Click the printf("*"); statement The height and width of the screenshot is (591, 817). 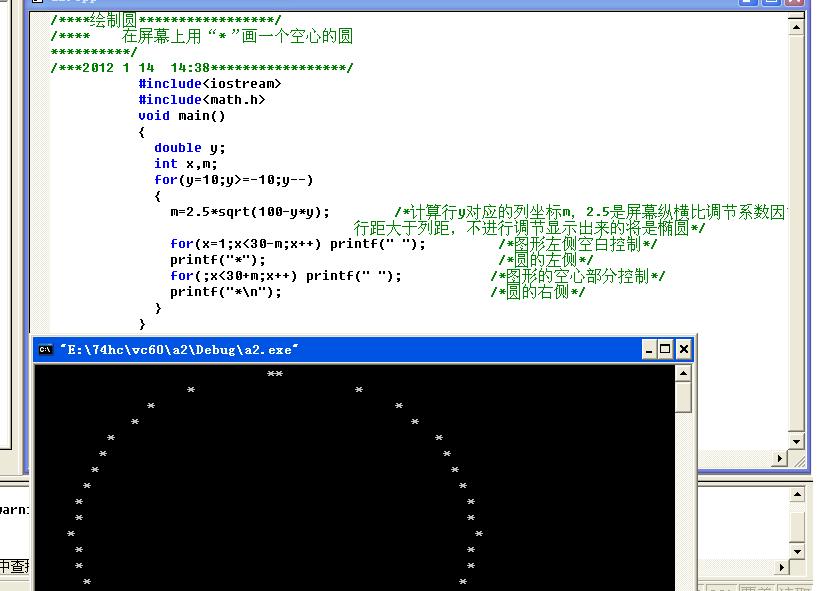tap(218, 260)
